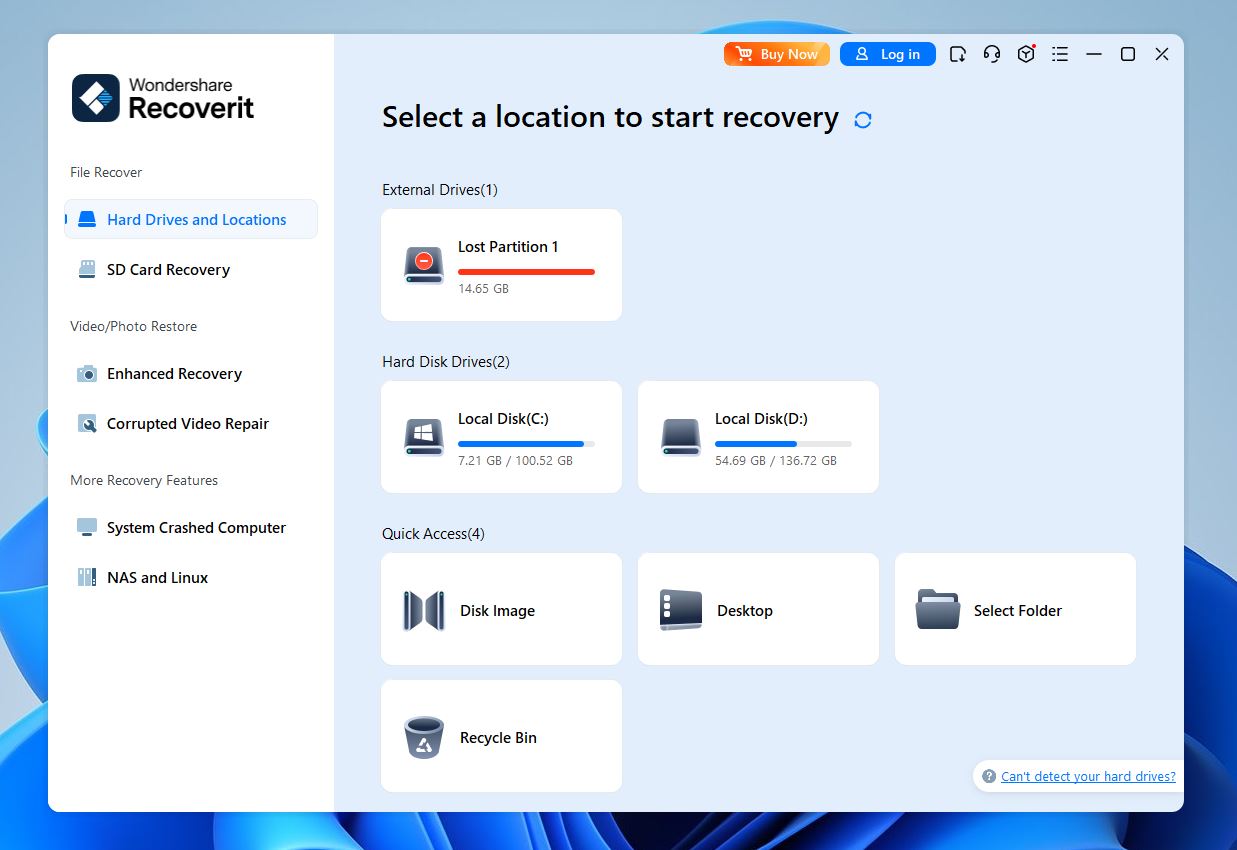
Task: Click the 14.65 GB size text
Action: coord(483,289)
